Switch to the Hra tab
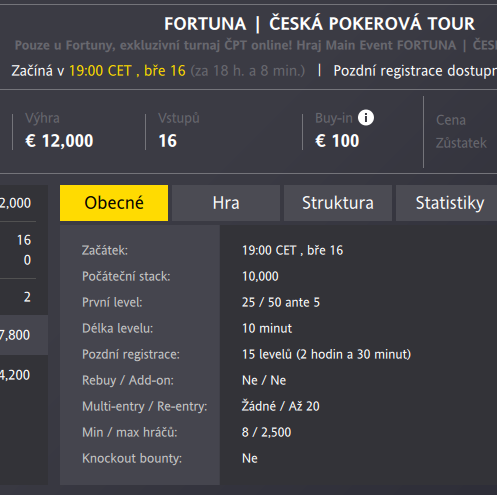 [226, 203]
